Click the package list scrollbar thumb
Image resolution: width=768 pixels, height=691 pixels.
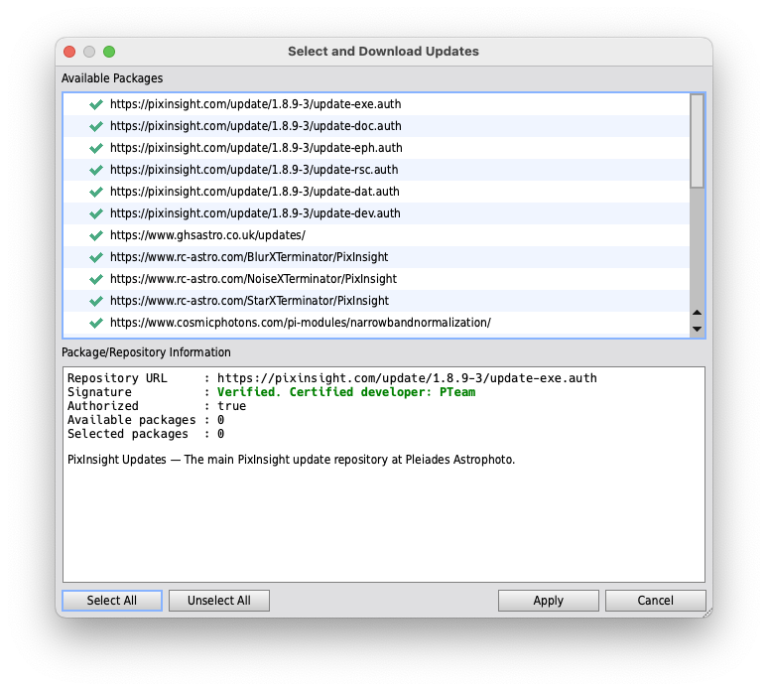[x=697, y=140]
